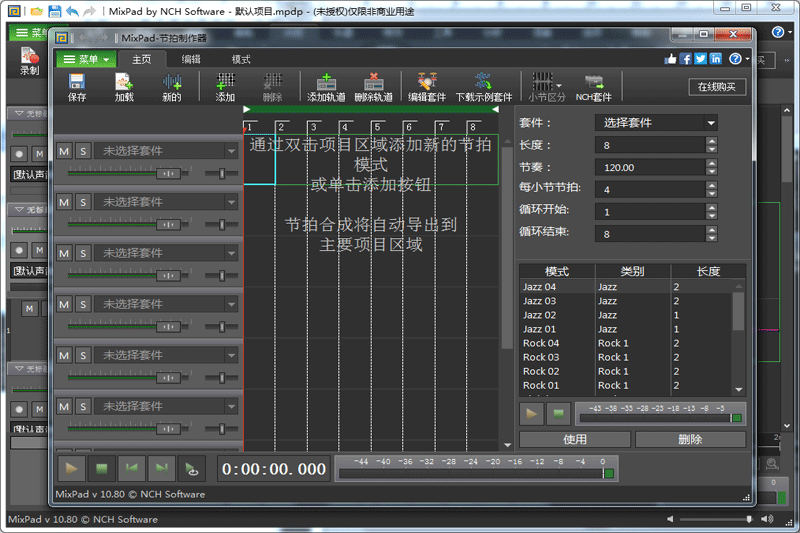
Task: Click the thumbs-up like icon
Action: [x=670, y=59]
